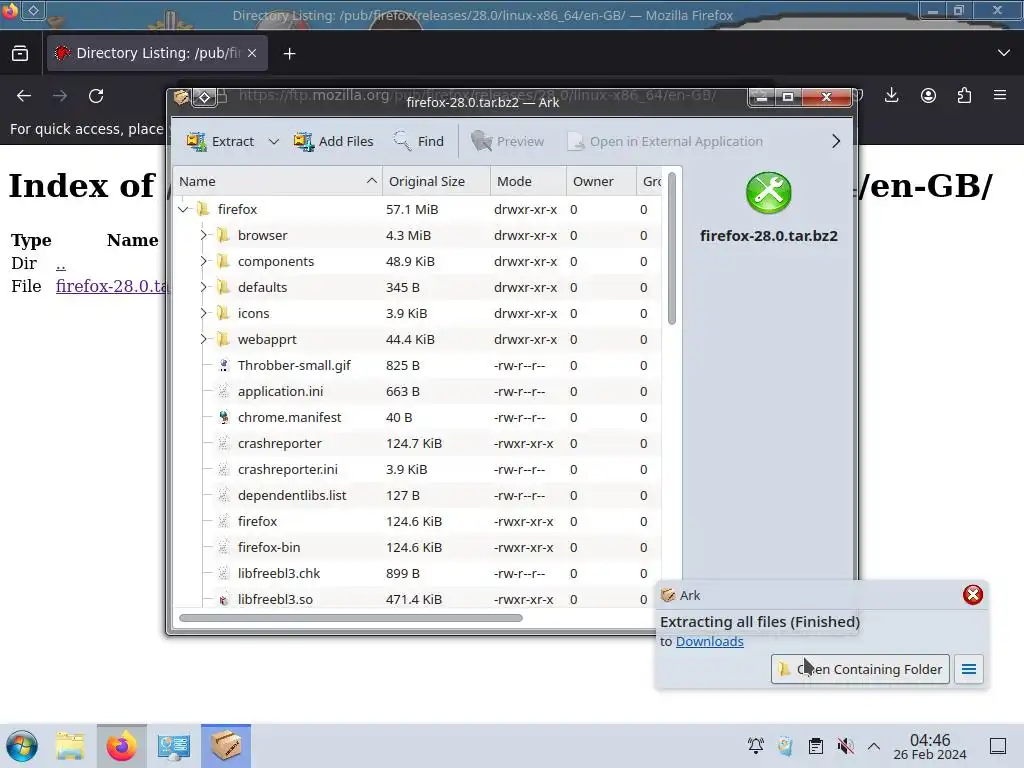Open the start menu on taskbar
This screenshot has width=1024, height=768.
point(22,746)
